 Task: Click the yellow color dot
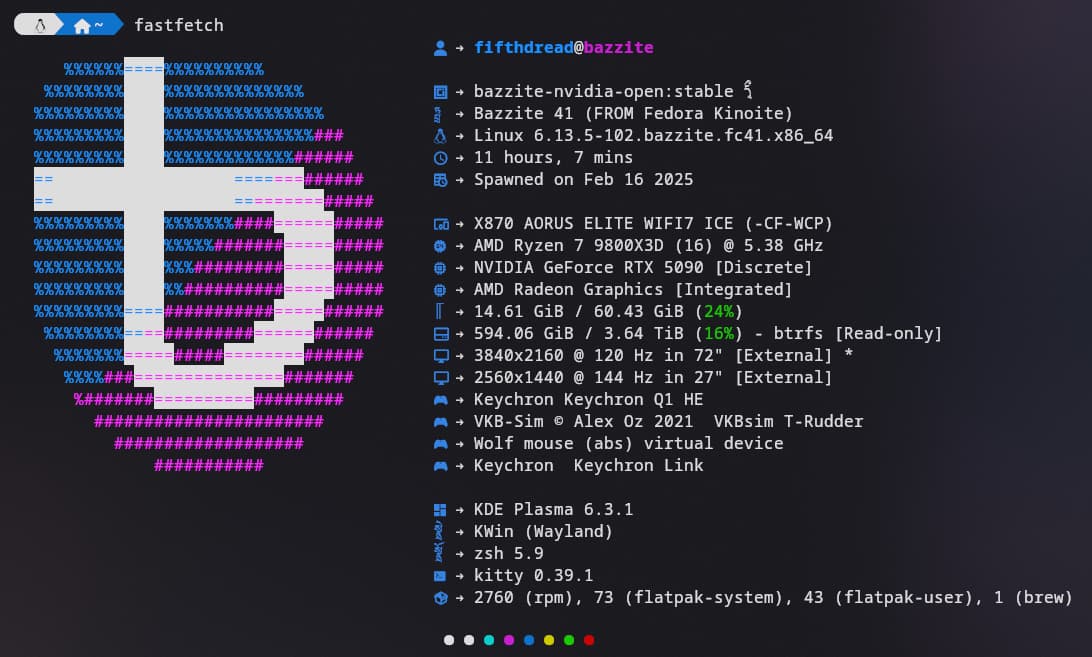coord(549,640)
